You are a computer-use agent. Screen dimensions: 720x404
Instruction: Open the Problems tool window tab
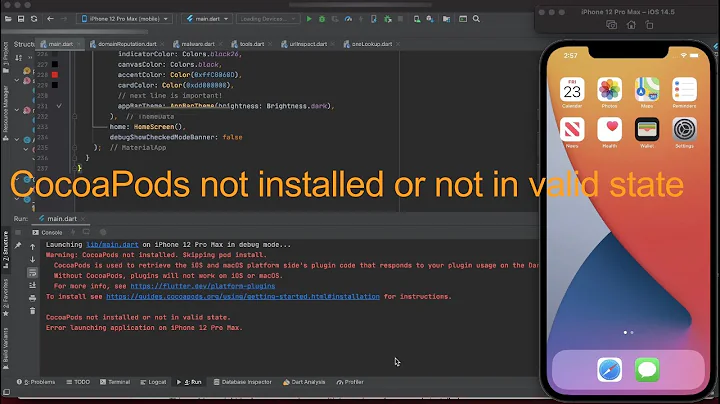point(36,382)
